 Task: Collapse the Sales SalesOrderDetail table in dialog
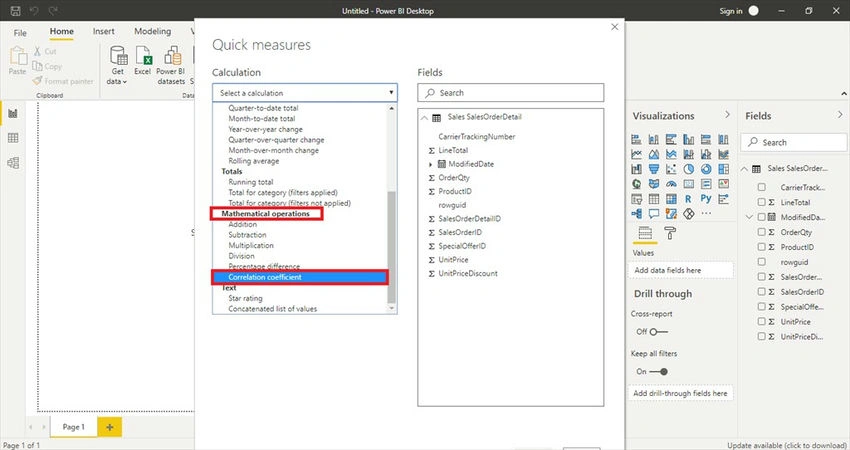pos(424,118)
